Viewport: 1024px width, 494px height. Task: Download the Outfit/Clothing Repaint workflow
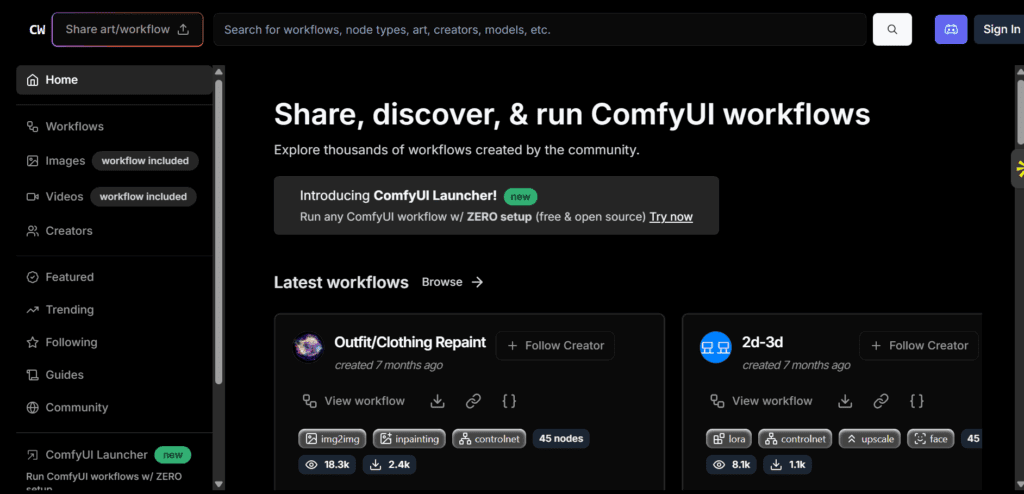tap(437, 401)
